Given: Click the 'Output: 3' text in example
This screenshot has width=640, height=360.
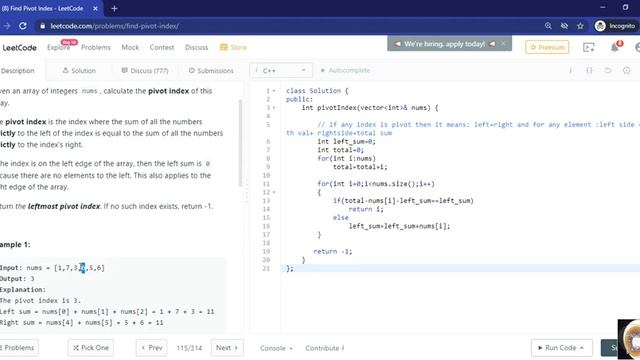Looking at the screenshot, I should 17,279.
